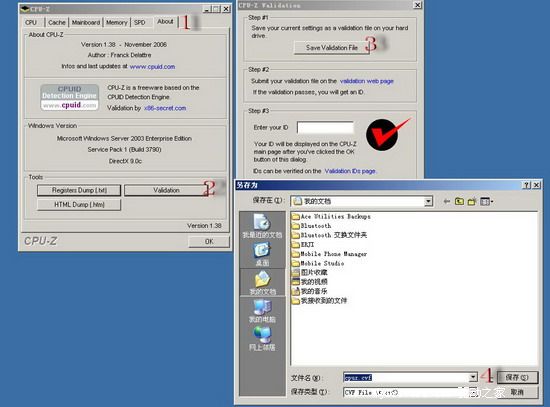Click the red checkmark validation logo

tap(387, 134)
